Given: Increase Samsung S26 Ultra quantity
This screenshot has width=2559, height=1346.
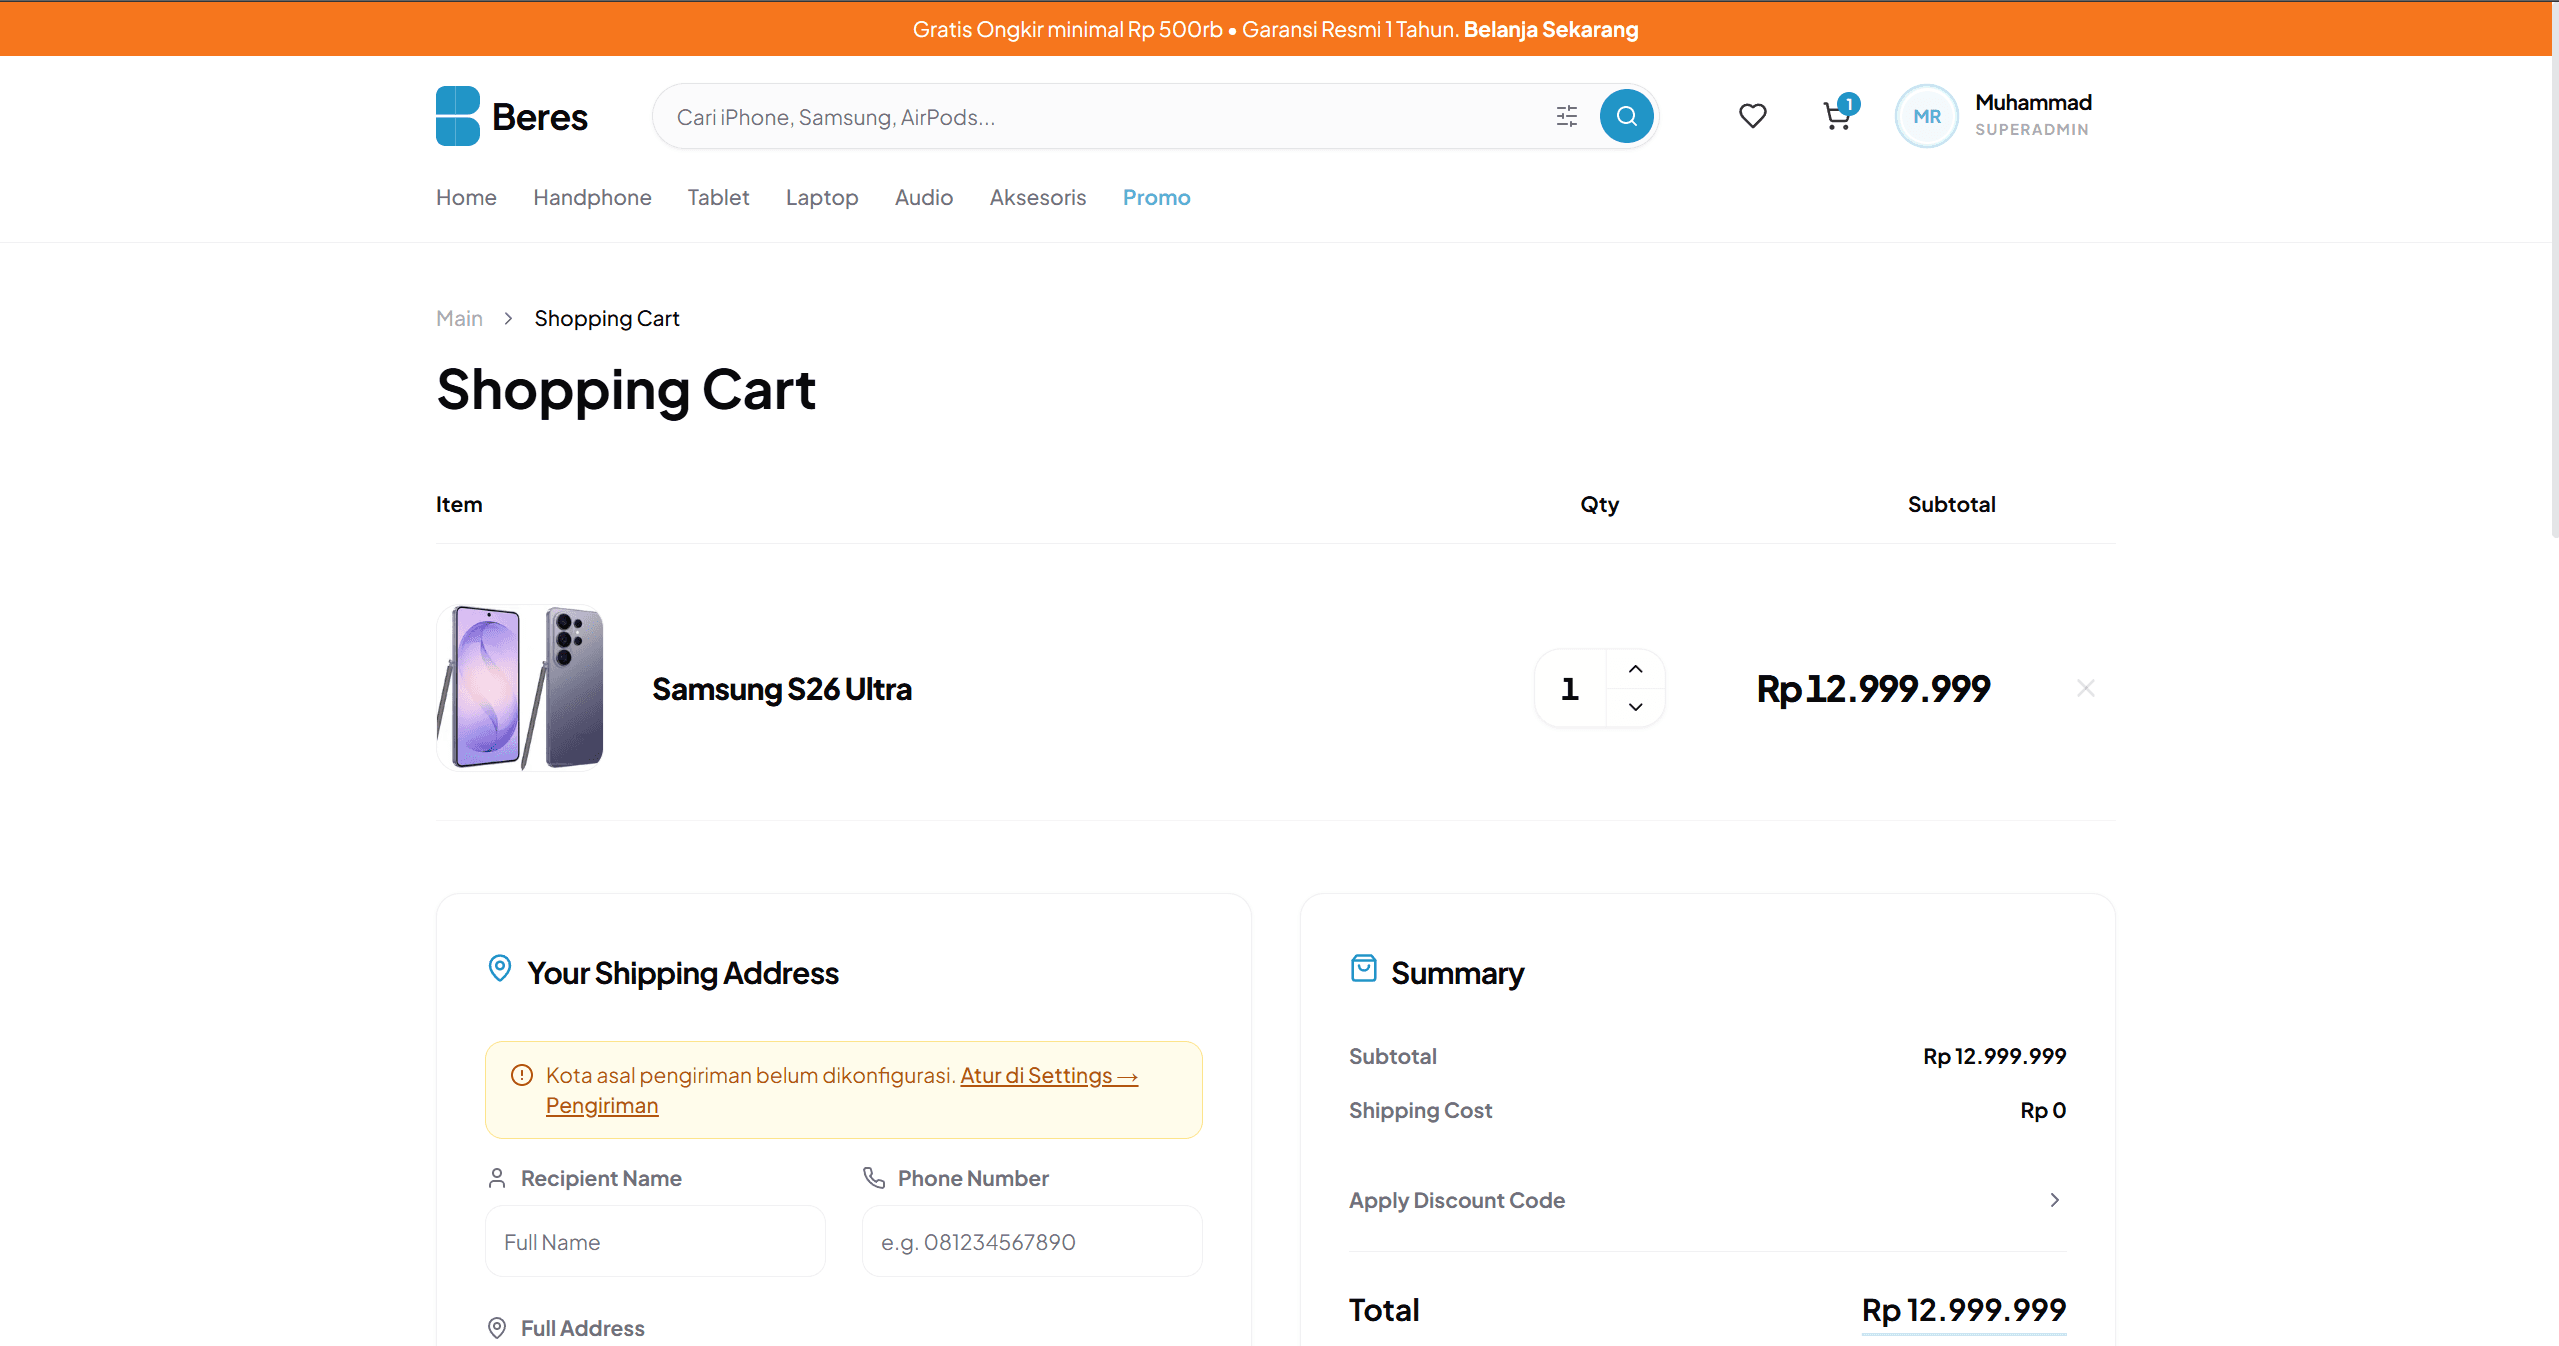Looking at the screenshot, I should [x=1635, y=669].
